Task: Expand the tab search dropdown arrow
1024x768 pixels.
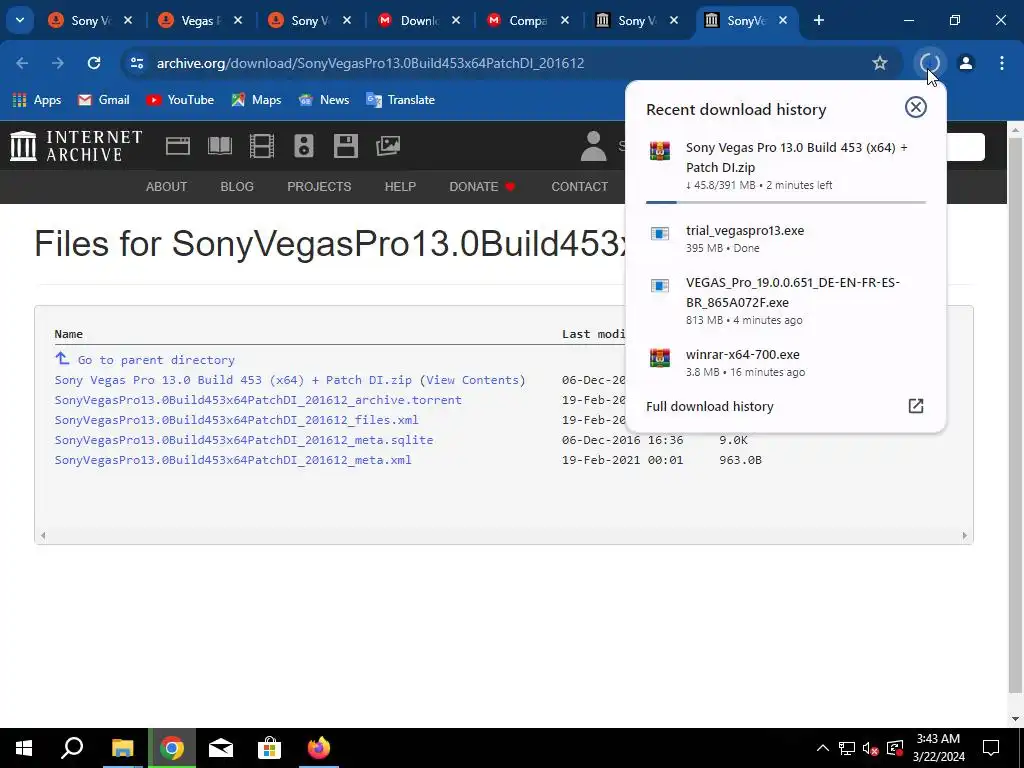Action: [x=20, y=20]
